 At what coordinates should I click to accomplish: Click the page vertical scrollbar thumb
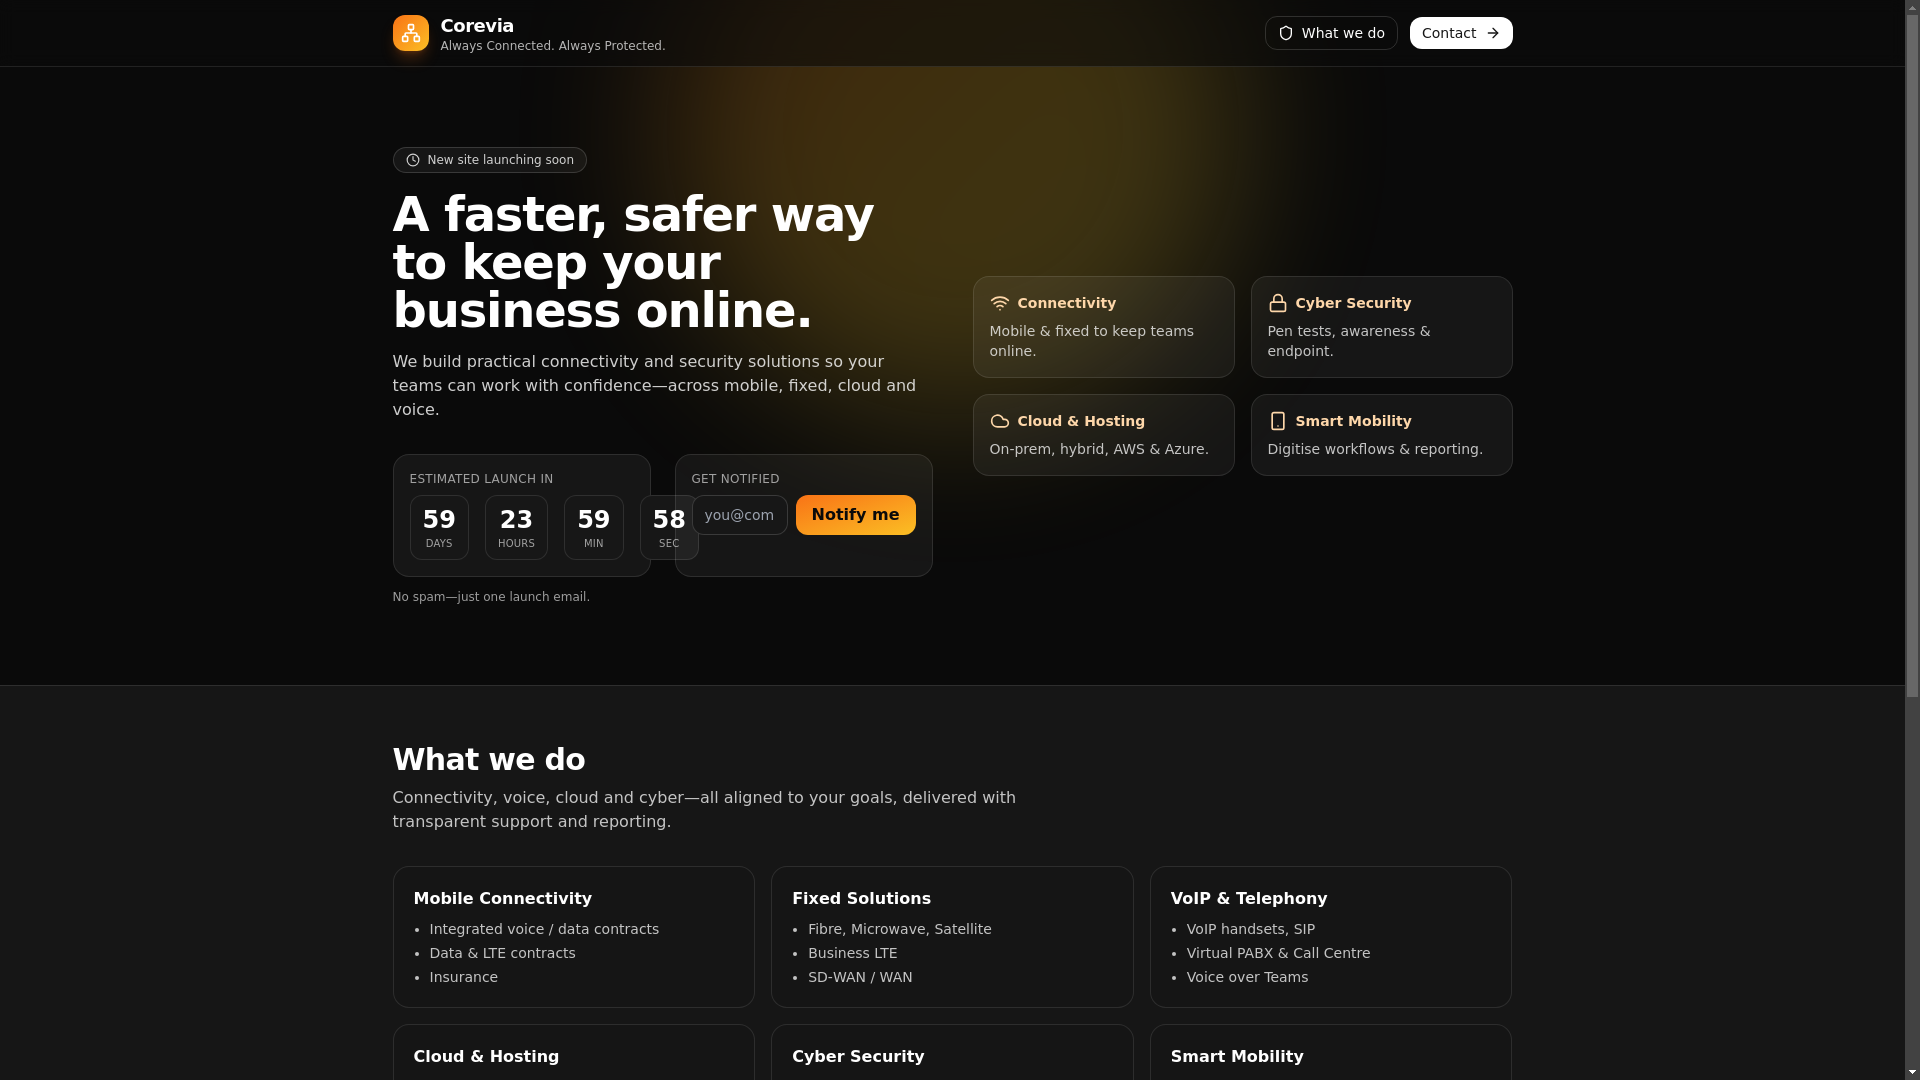[1912, 357]
